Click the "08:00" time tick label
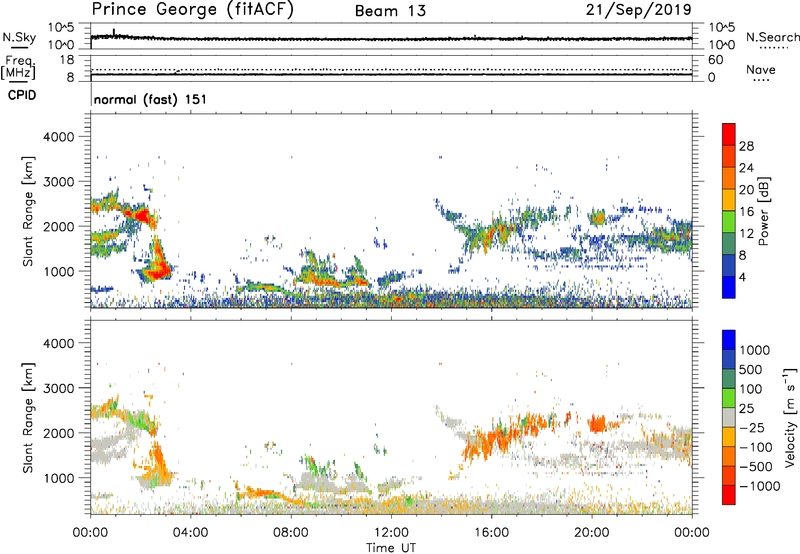This screenshot has height=554, width=800. (291, 533)
